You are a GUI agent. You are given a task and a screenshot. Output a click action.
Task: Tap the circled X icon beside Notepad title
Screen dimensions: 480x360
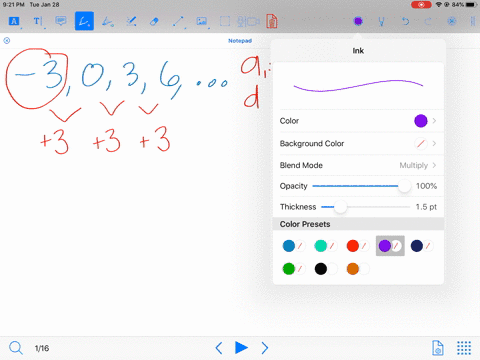tap(7, 41)
